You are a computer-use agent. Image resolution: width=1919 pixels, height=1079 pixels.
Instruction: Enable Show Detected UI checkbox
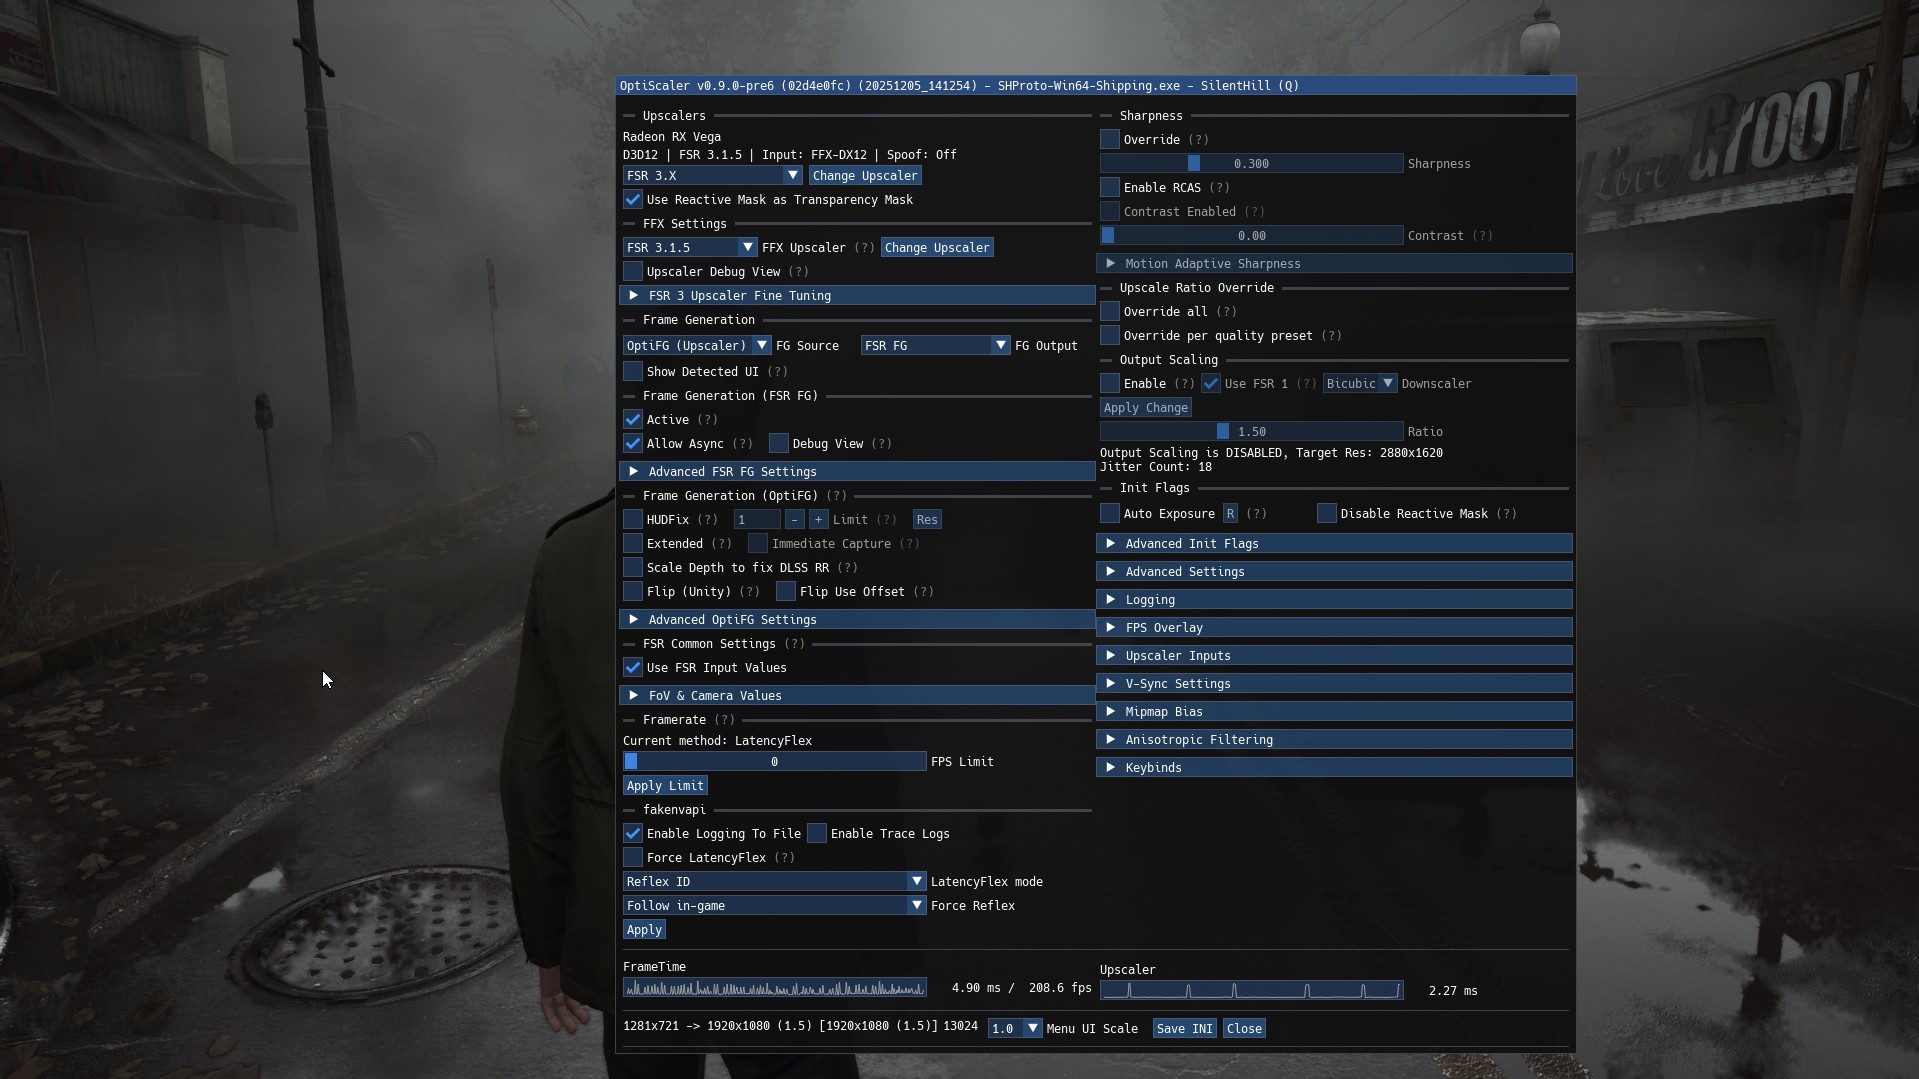click(633, 372)
